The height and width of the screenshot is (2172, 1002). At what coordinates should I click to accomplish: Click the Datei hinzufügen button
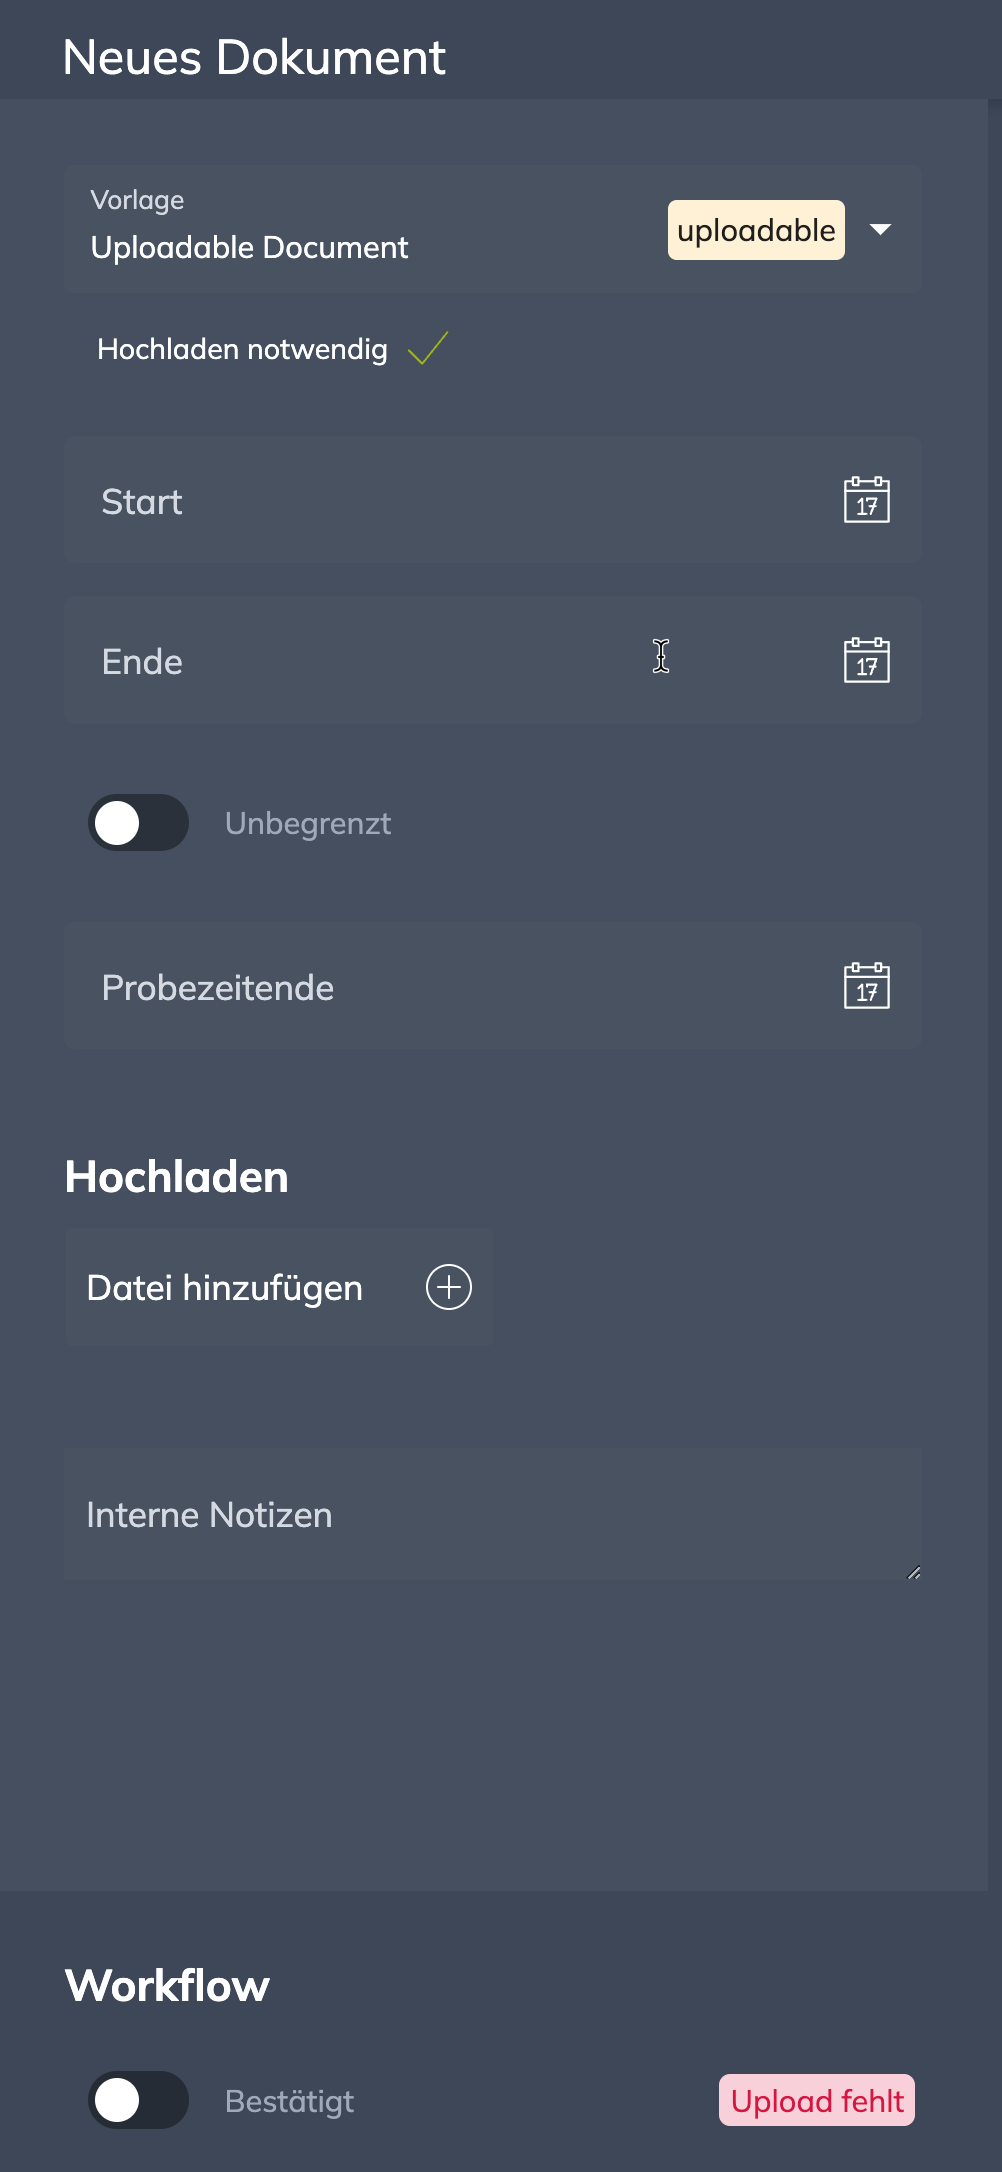225,1288
